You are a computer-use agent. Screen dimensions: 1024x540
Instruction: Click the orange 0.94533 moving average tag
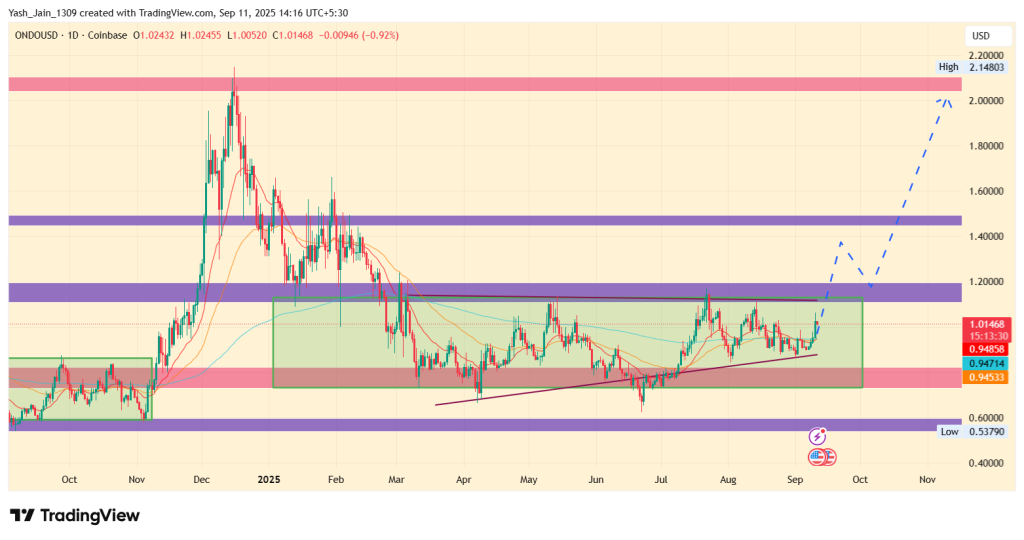tap(986, 376)
